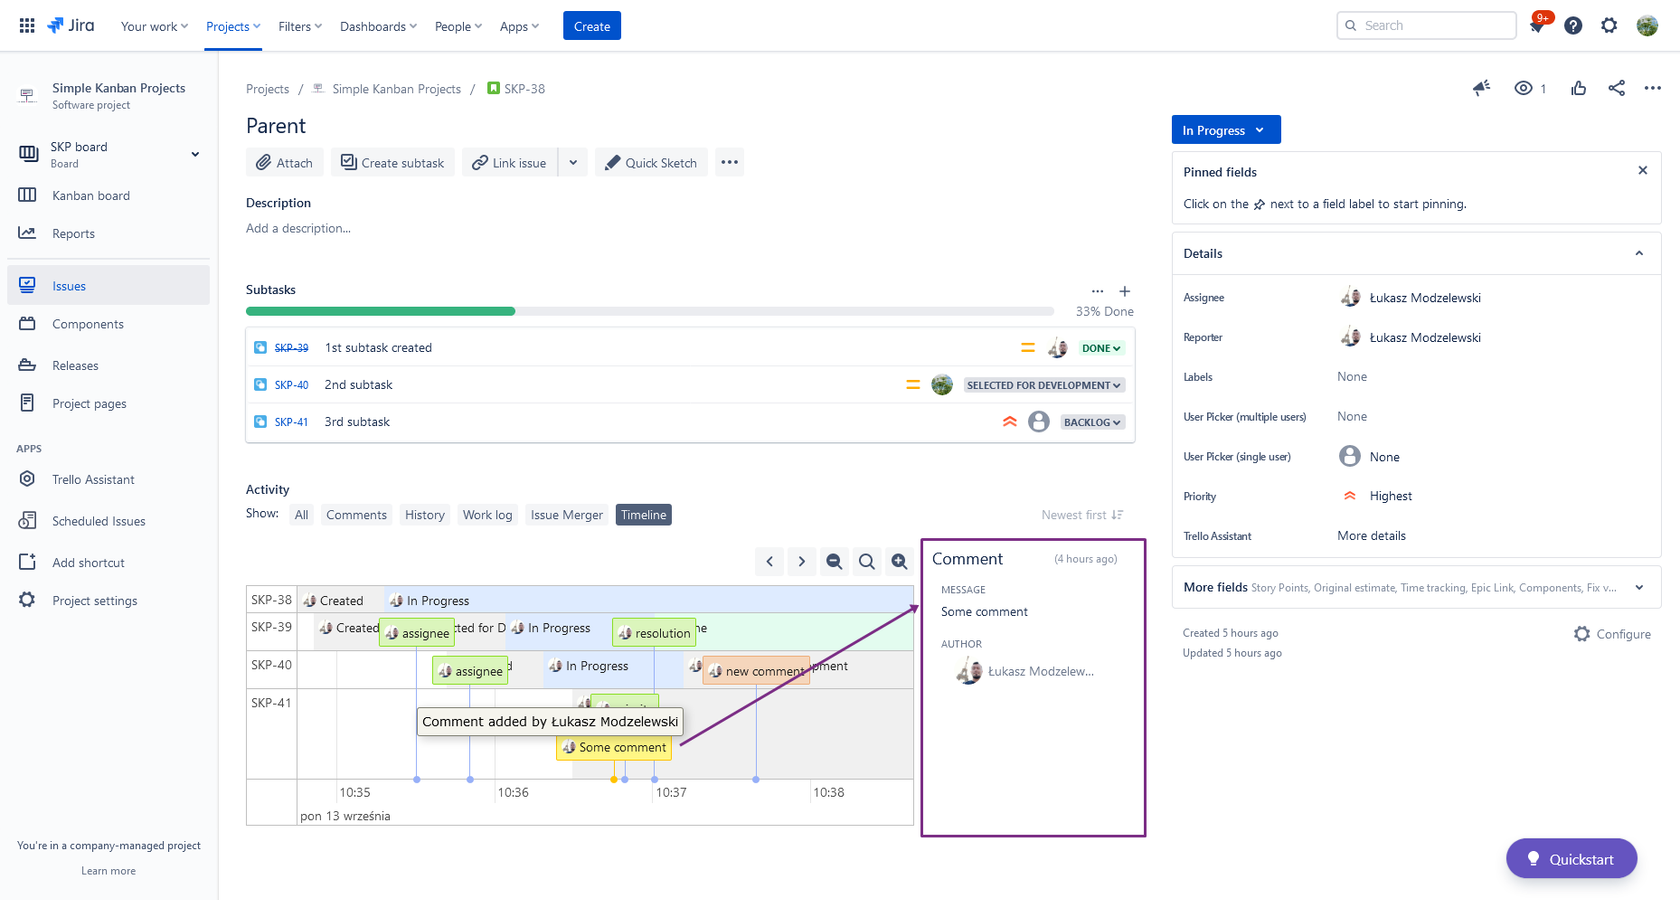
Task: Open the In Progress status dropdown
Action: (1225, 130)
